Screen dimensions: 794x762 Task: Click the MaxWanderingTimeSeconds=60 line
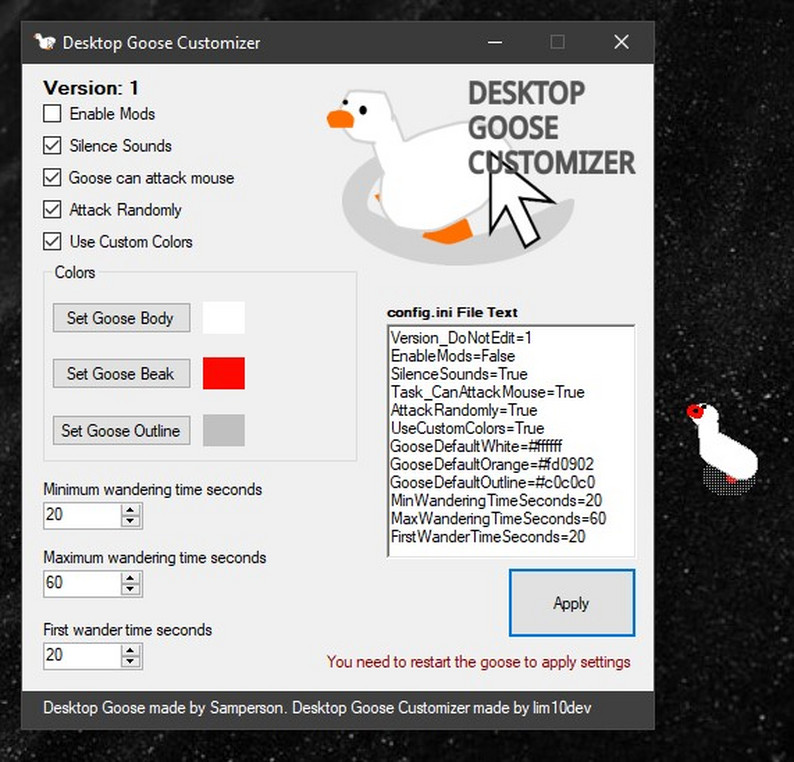[498, 518]
